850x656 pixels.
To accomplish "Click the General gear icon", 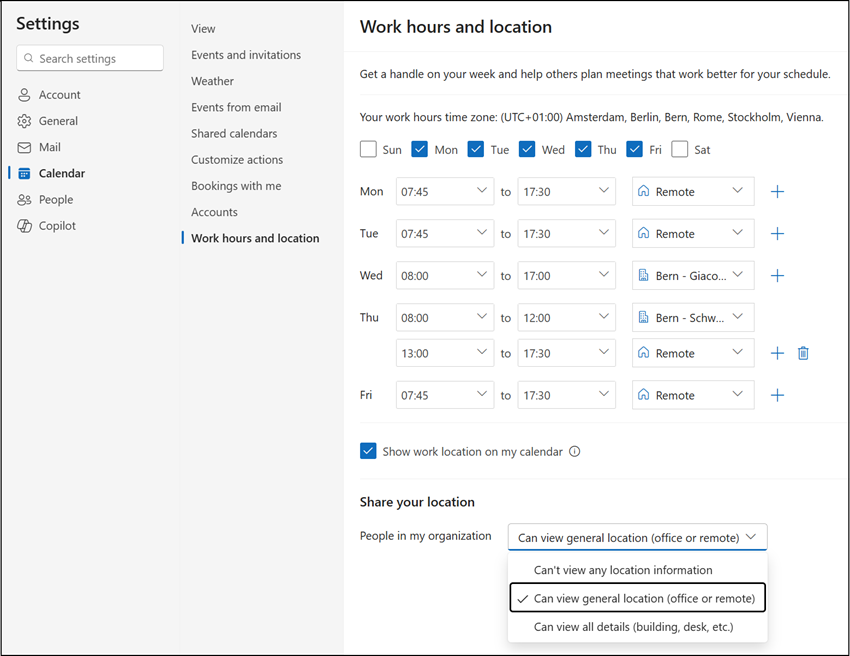I will pyautogui.click(x=22, y=120).
